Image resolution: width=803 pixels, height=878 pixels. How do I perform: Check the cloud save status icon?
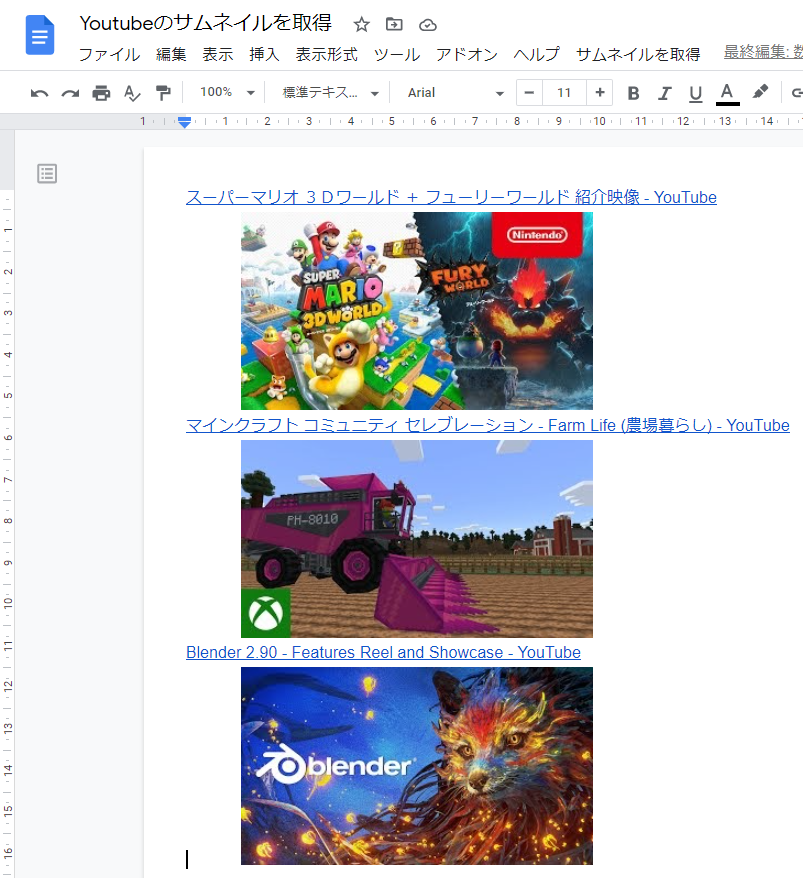428,25
